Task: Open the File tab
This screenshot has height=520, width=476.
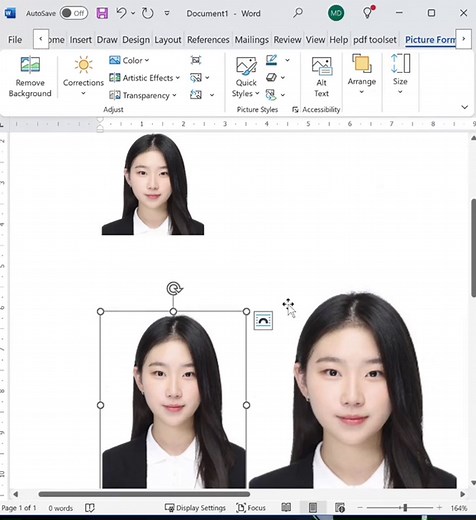Action: pyautogui.click(x=15, y=40)
